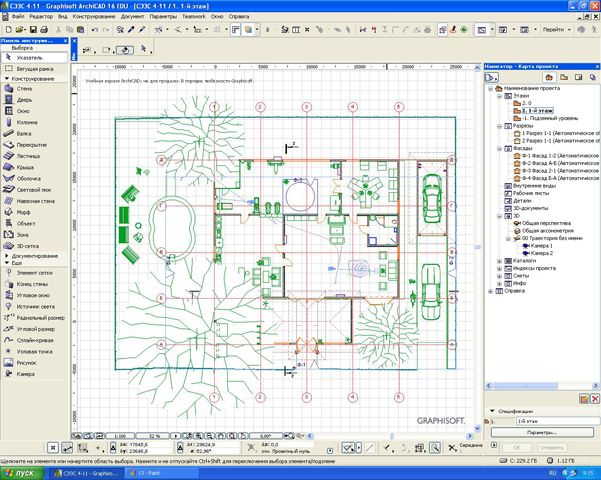Open the Перейти dropdown
601x480 pixels.
point(556,30)
